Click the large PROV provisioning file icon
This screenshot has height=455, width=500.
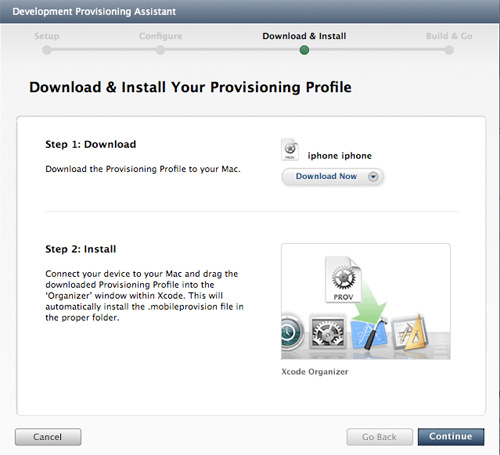[x=343, y=279]
